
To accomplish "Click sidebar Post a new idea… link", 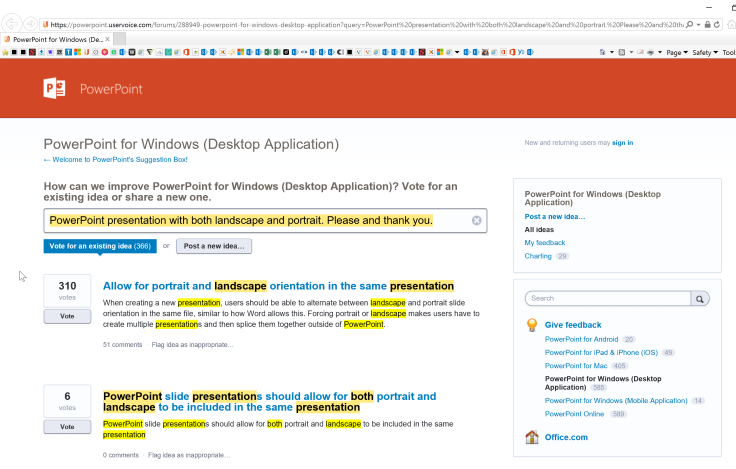I will [x=555, y=216].
